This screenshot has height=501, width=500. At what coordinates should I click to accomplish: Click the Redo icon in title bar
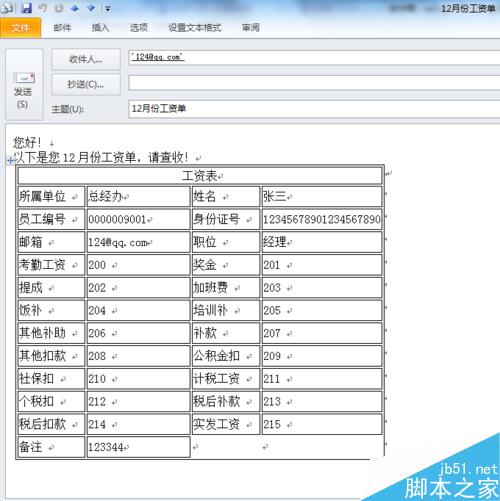tap(59, 8)
